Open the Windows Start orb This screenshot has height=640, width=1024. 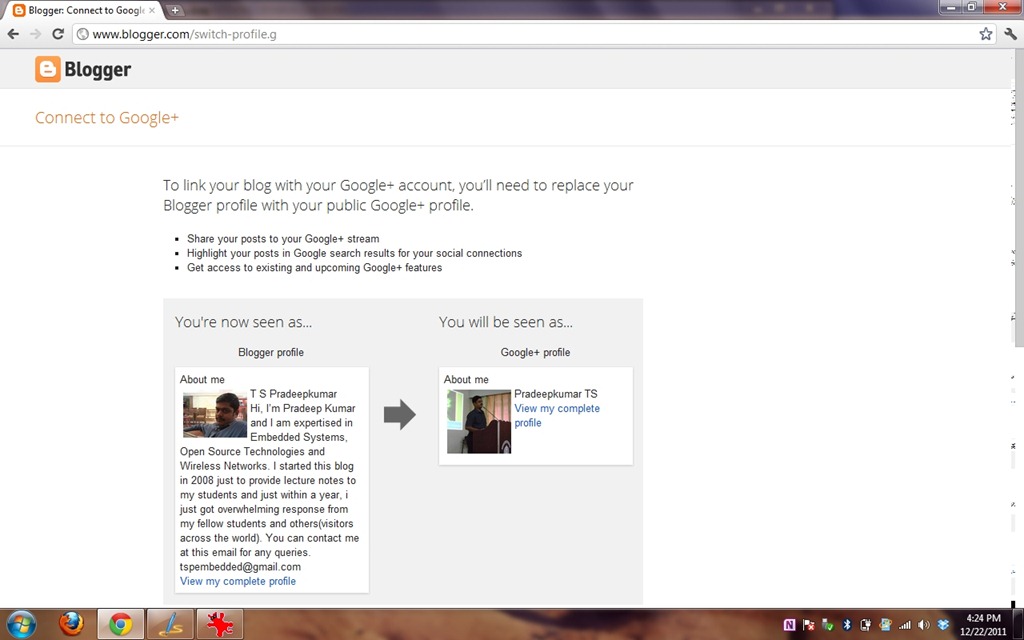22,624
